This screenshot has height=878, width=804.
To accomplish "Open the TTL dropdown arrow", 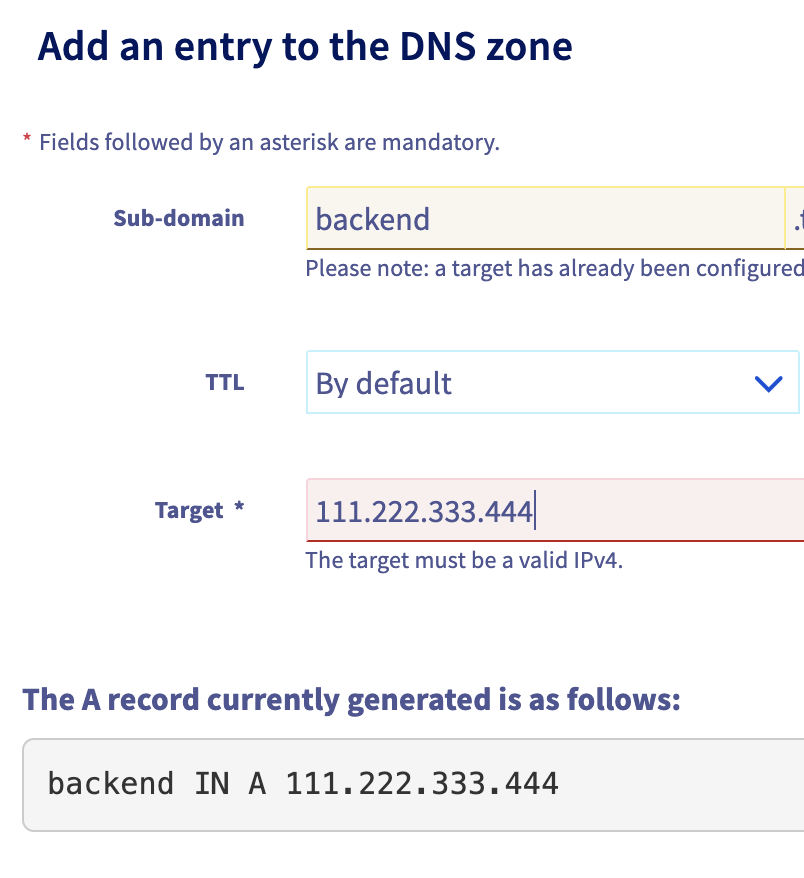I will 768,384.
